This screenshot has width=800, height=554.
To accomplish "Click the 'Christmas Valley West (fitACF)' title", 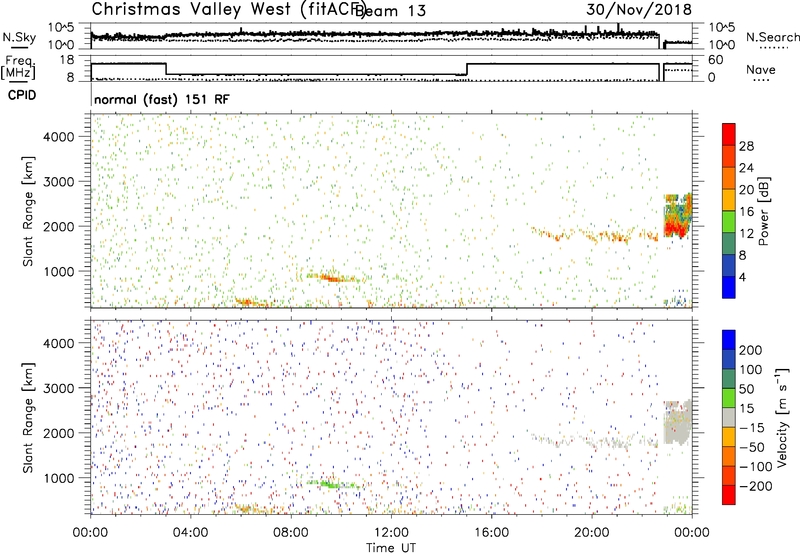I will (x=228, y=10).
